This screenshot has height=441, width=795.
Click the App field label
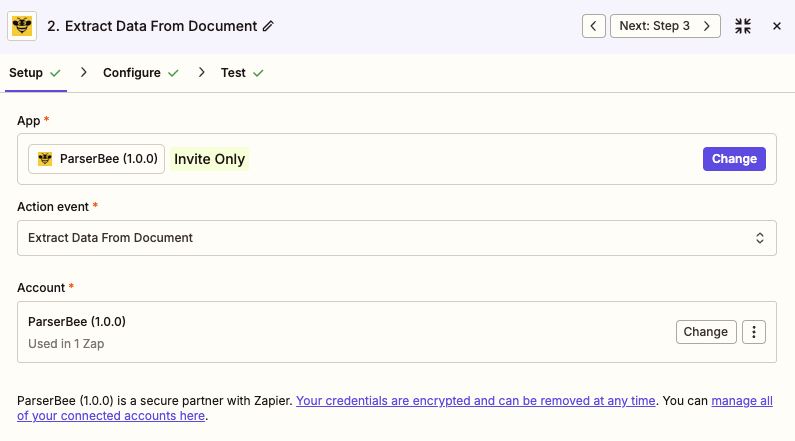(x=28, y=121)
